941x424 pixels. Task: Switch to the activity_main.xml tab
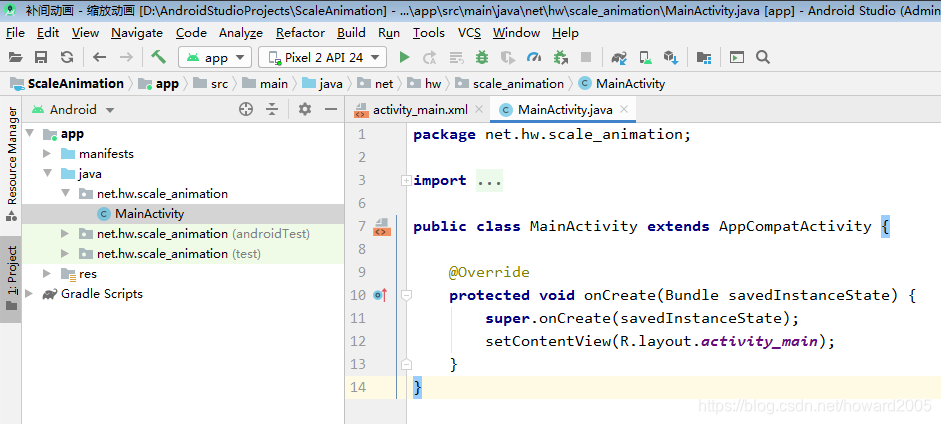pyautogui.click(x=420, y=110)
